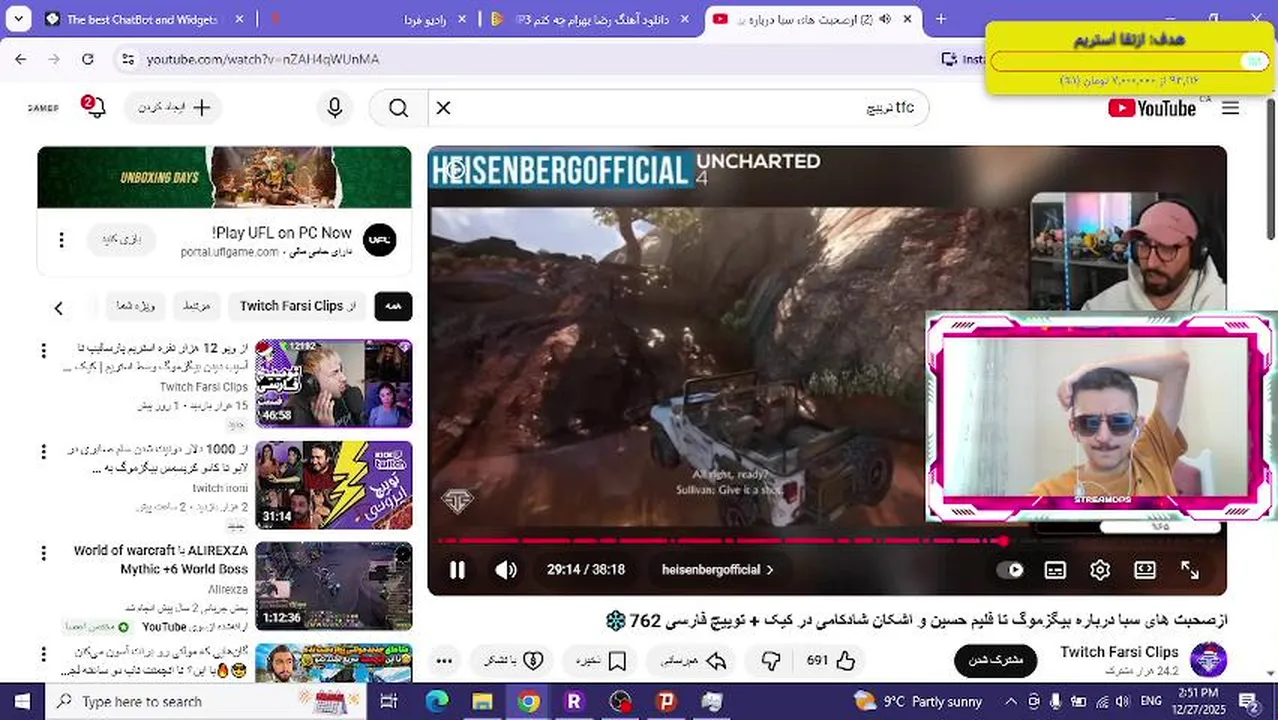Open Microsoft Edge from the taskbar

(x=437, y=701)
